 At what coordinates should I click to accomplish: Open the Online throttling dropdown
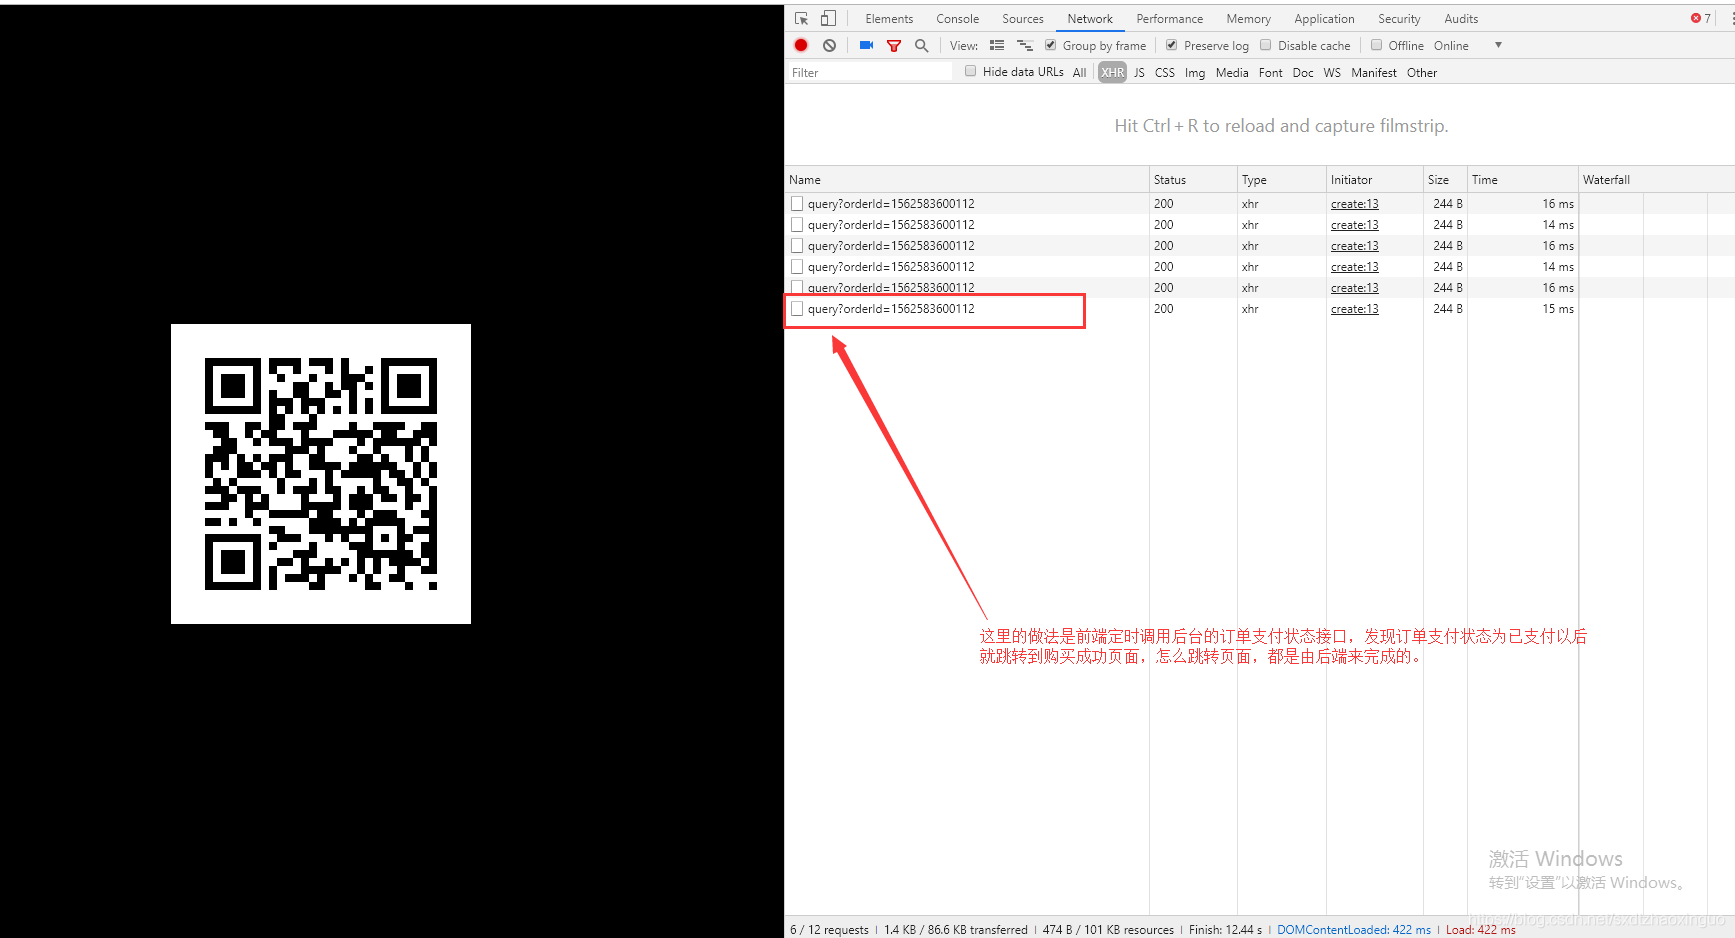1467,45
